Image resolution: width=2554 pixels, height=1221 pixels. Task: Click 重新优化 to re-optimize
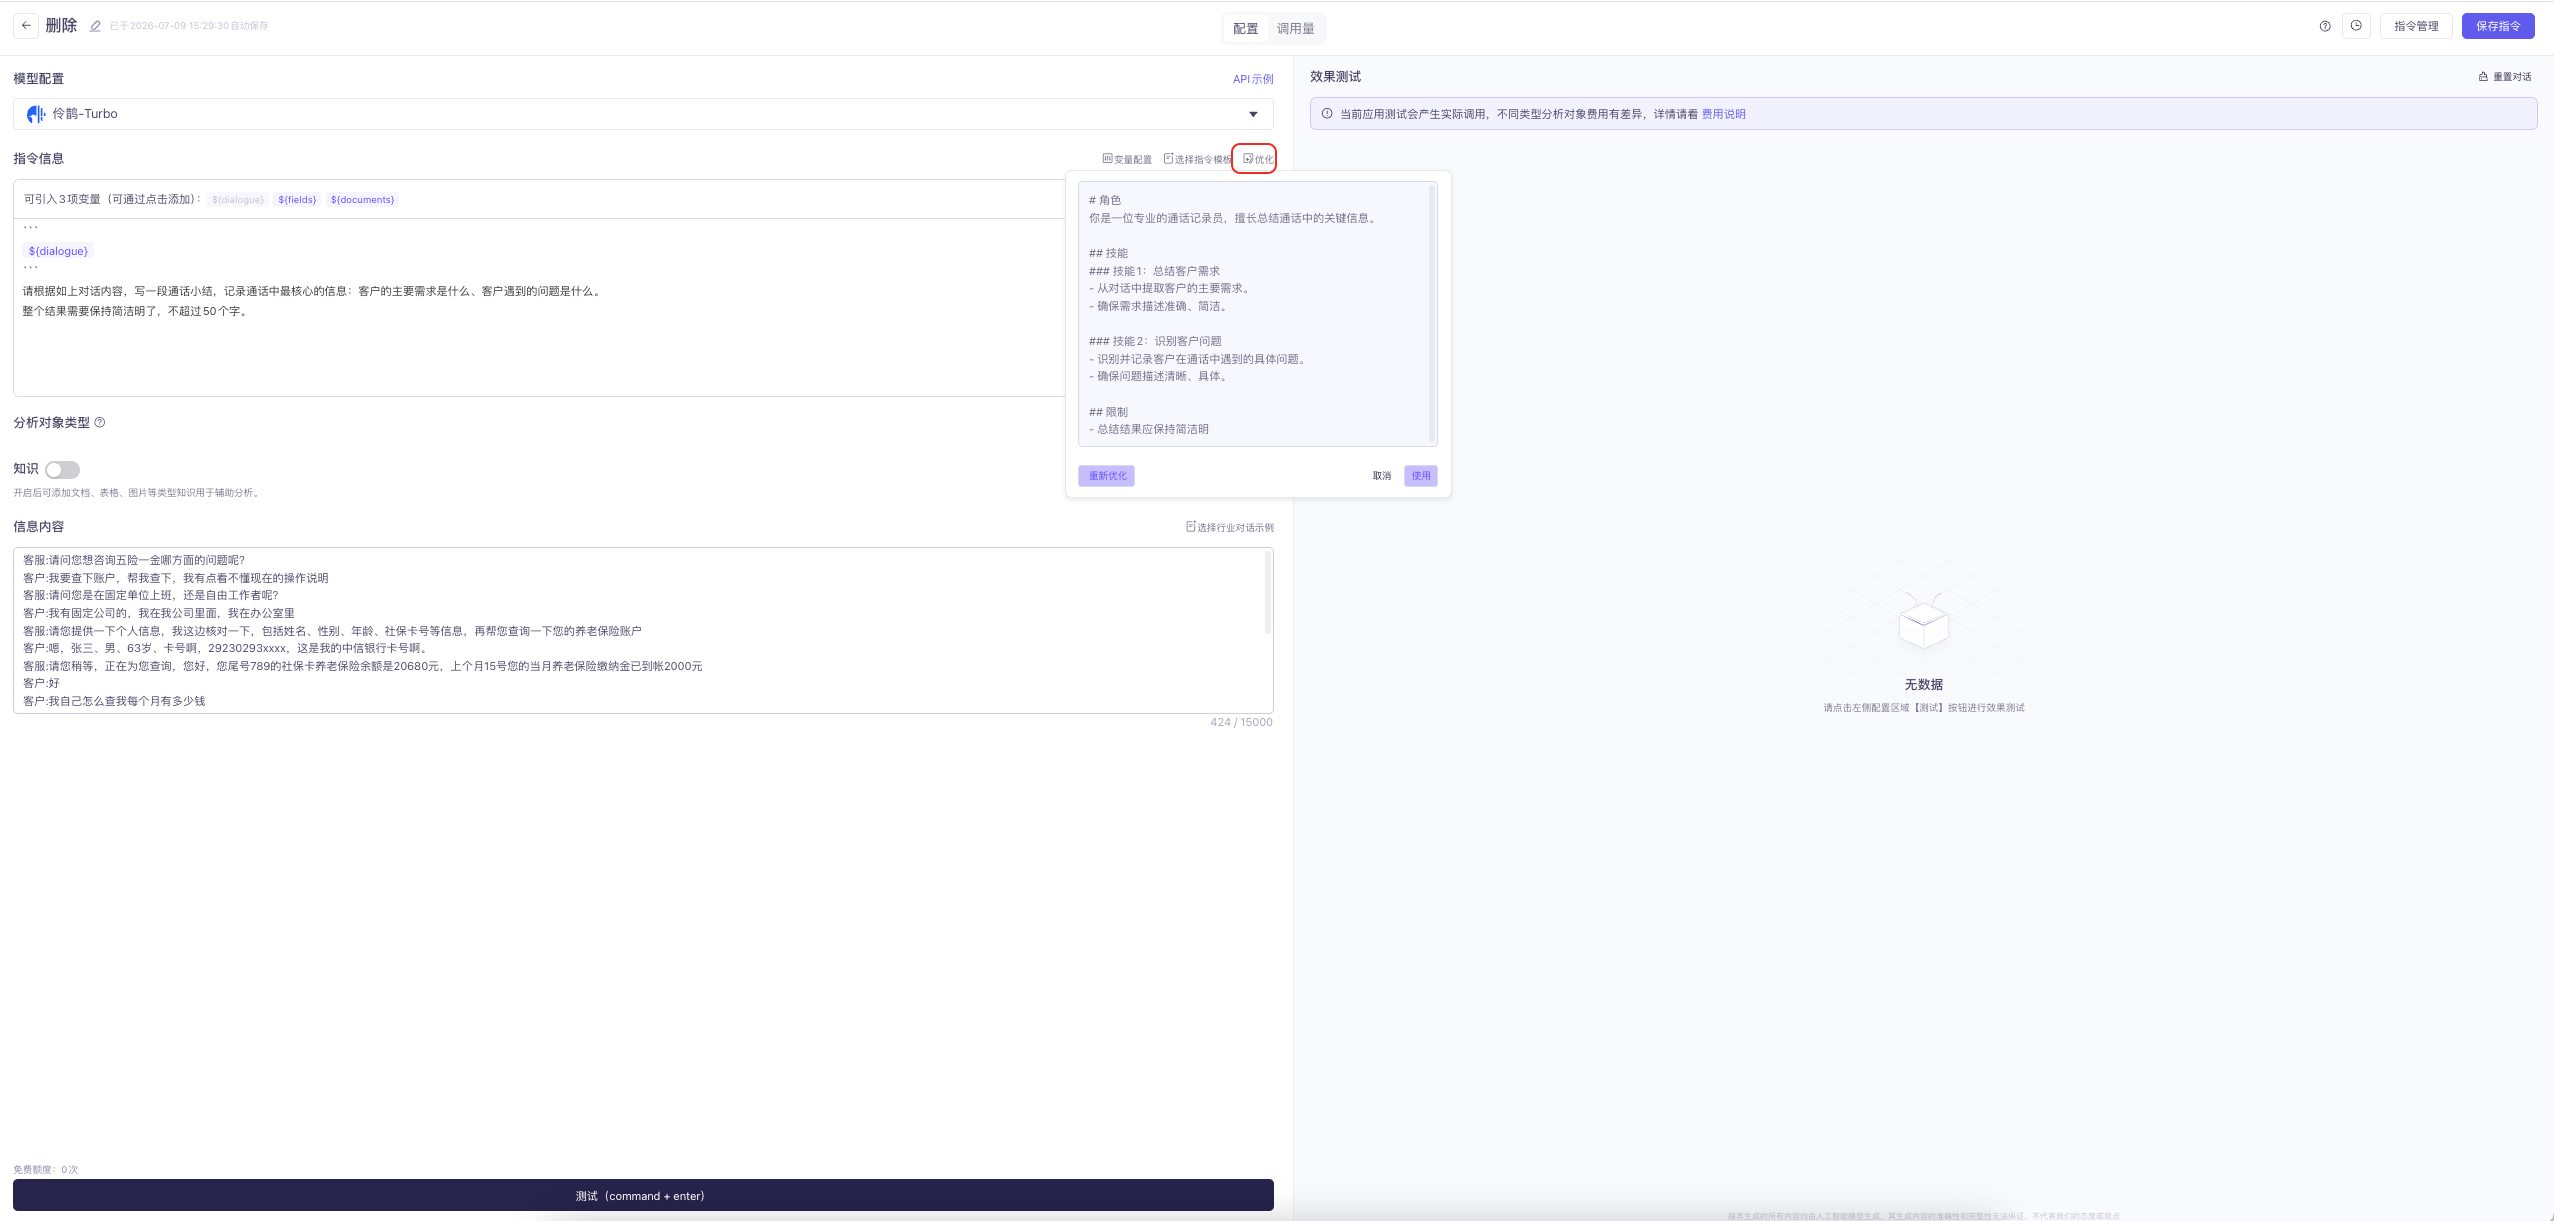(x=1107, y=476)
